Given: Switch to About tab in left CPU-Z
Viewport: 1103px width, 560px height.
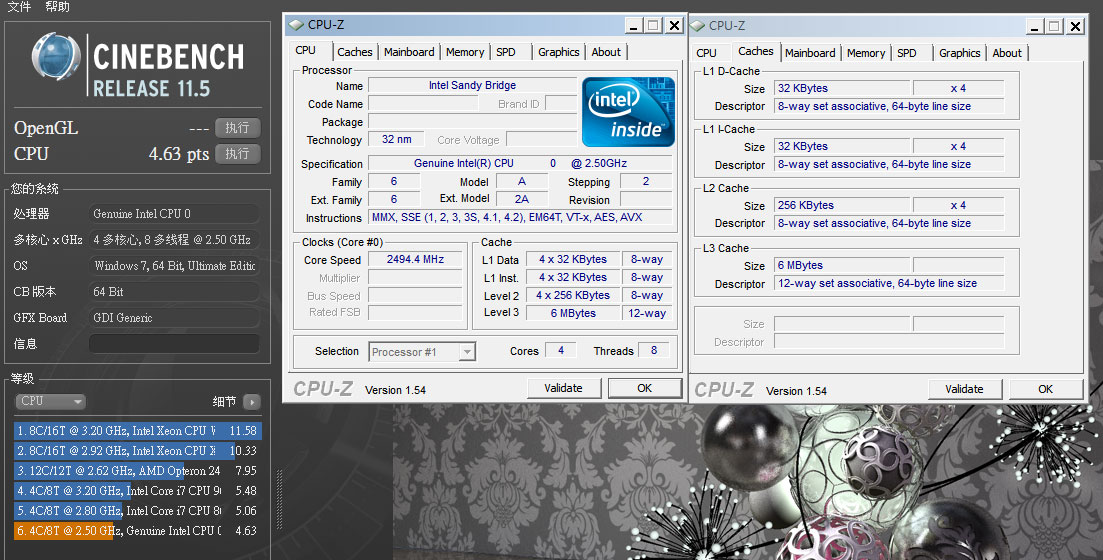Looking at the screenshot, I should 606,52.
